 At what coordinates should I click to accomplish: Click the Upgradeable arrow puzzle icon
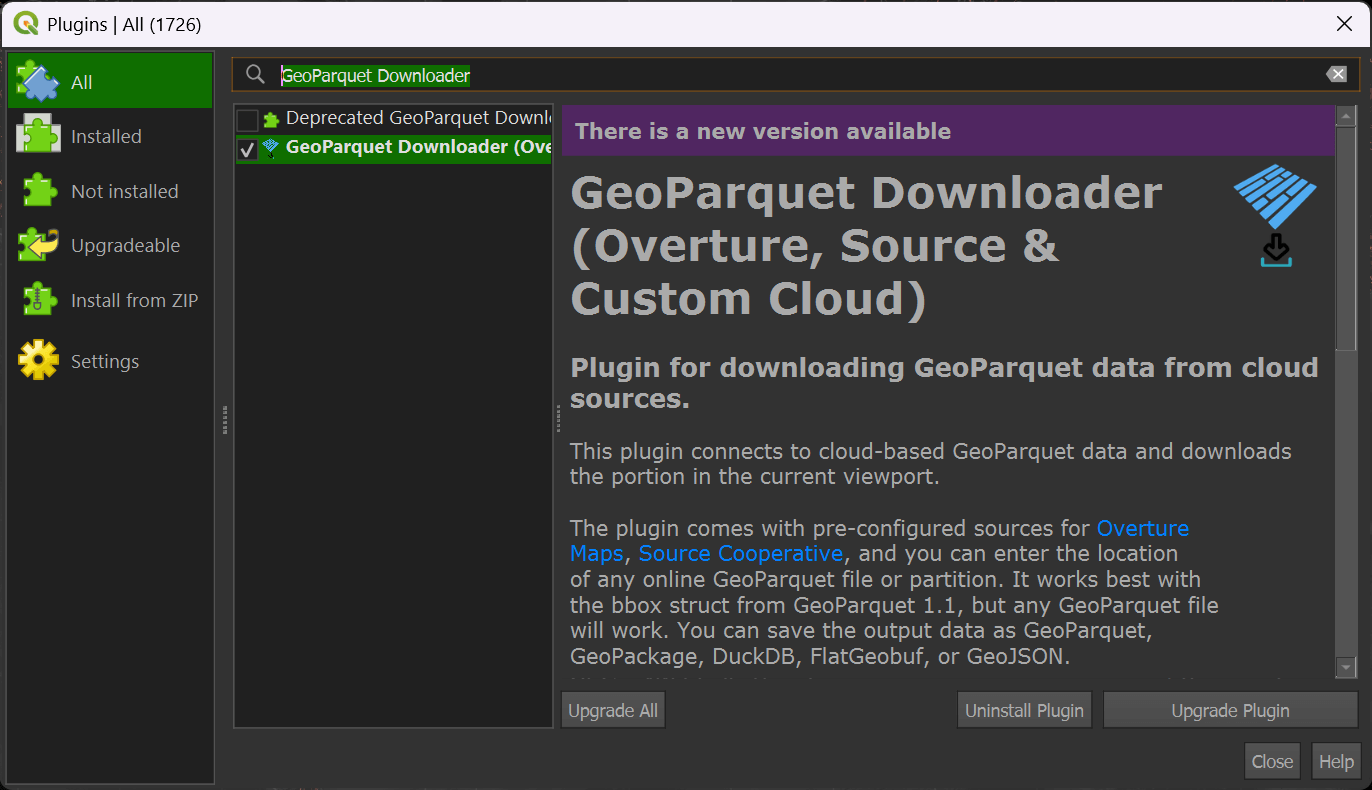(38, 245)
